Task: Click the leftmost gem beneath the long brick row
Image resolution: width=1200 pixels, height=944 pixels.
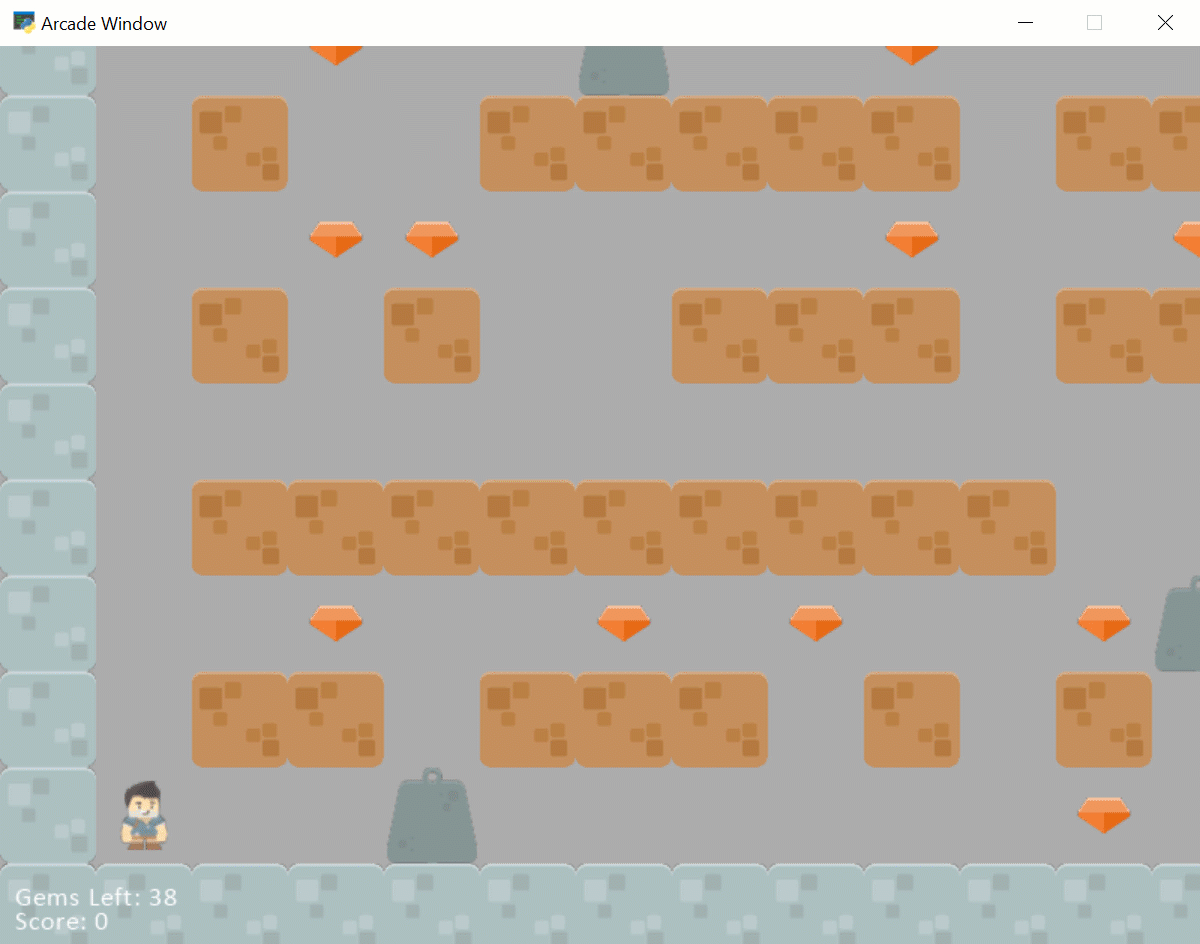Action: coord(336,623)
